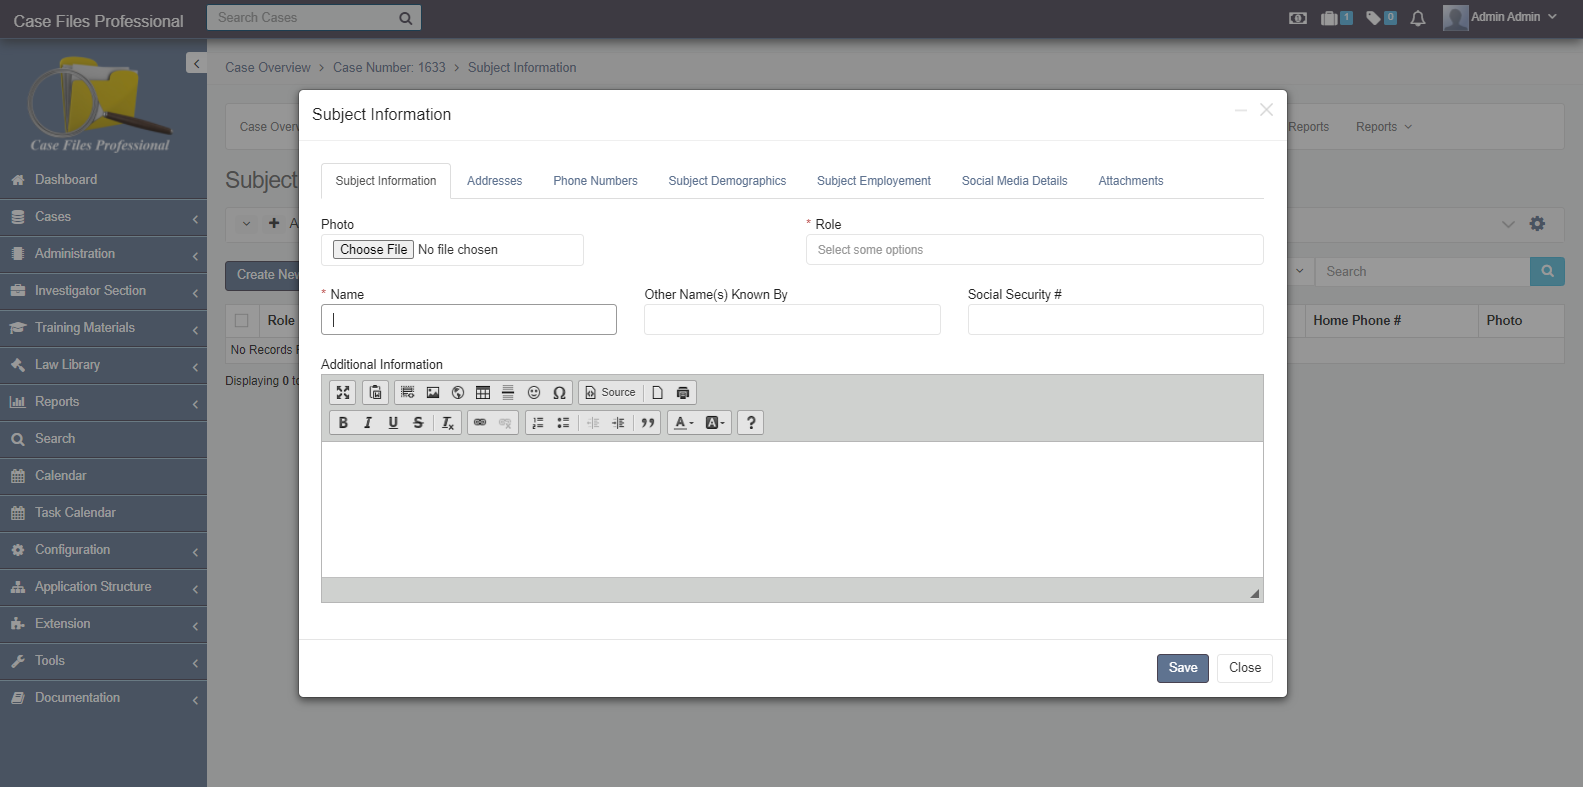Insert a table in the editor
This screenshot has height=787, width=1583.
[x=483, y=393]
